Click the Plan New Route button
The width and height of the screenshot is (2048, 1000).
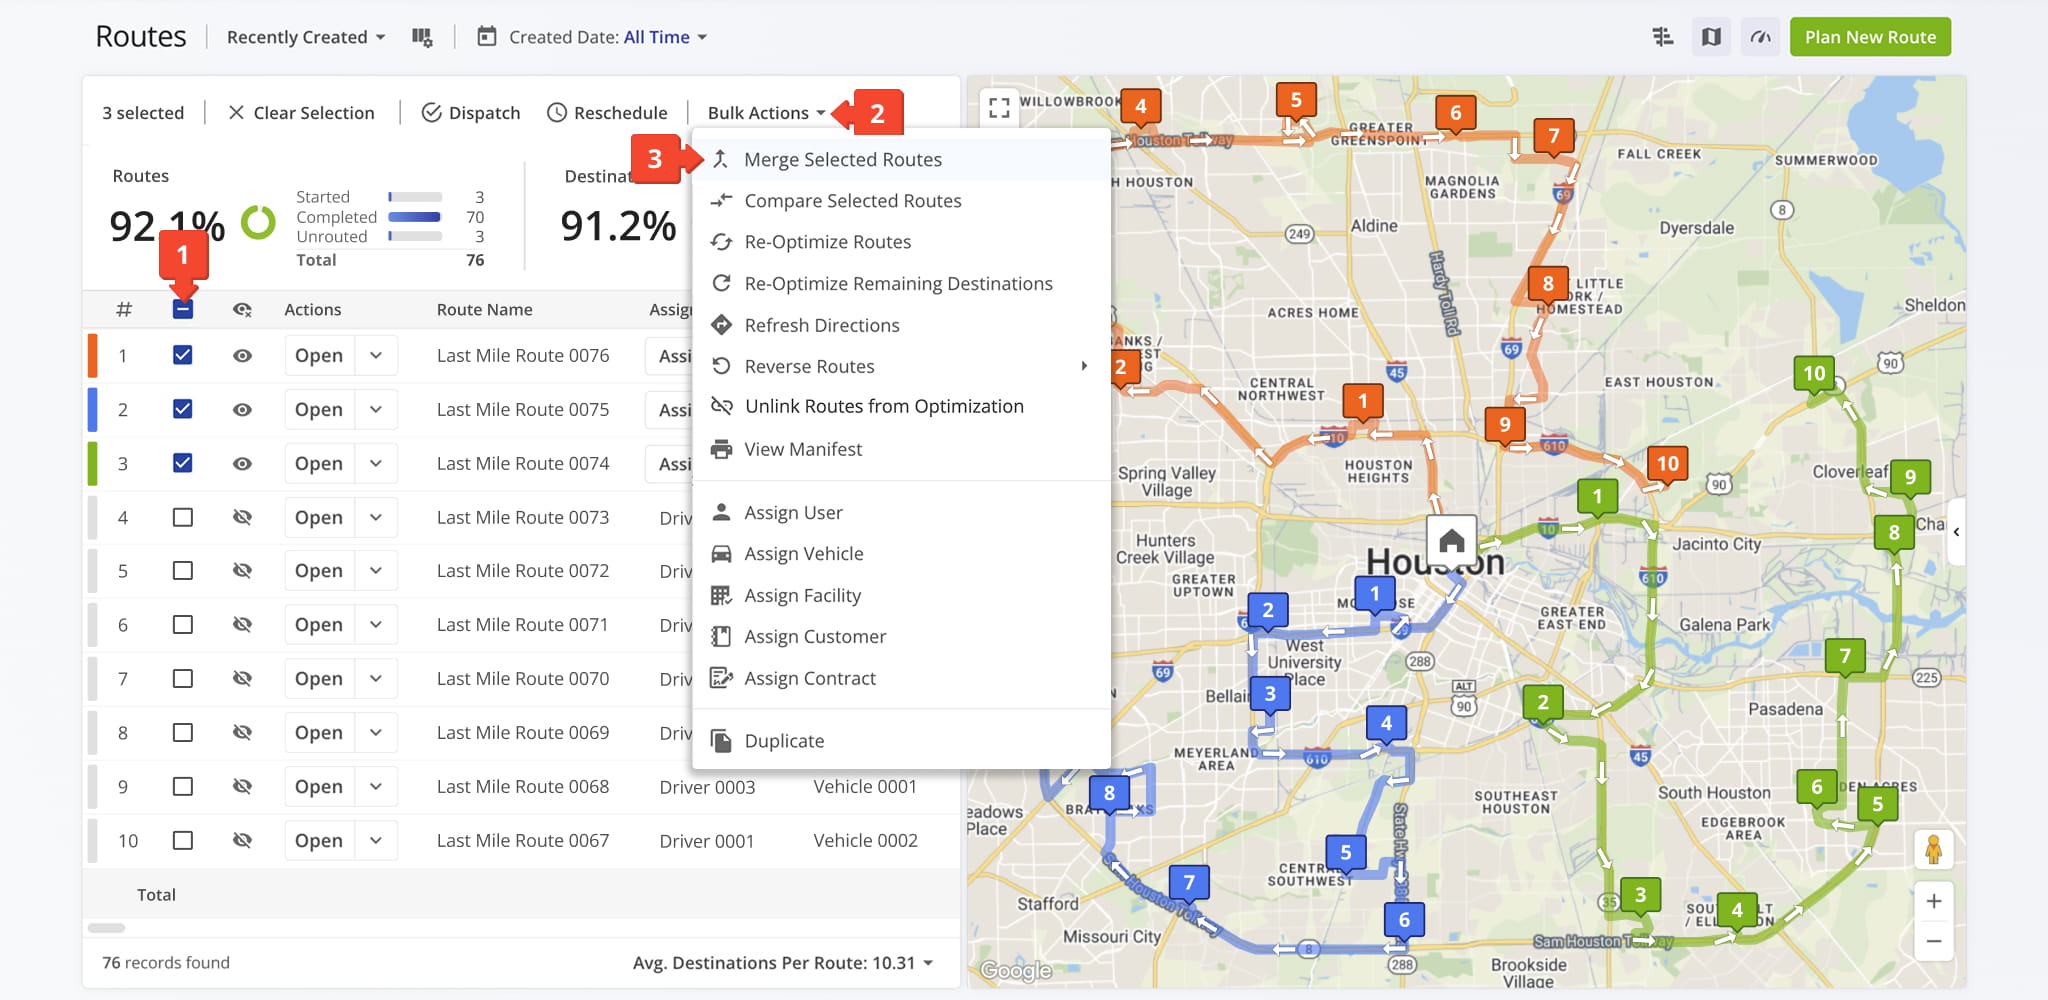click(x=1869, y=36)
